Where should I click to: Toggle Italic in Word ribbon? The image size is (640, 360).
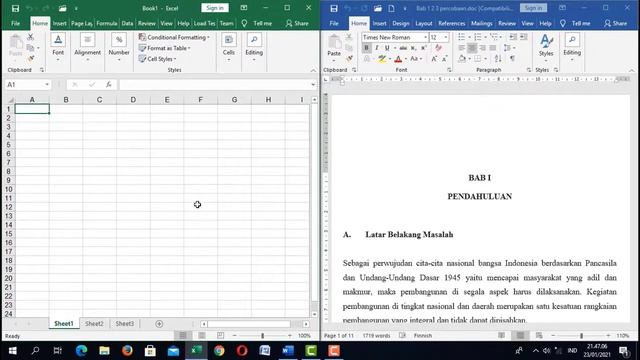tap(377, 48)
